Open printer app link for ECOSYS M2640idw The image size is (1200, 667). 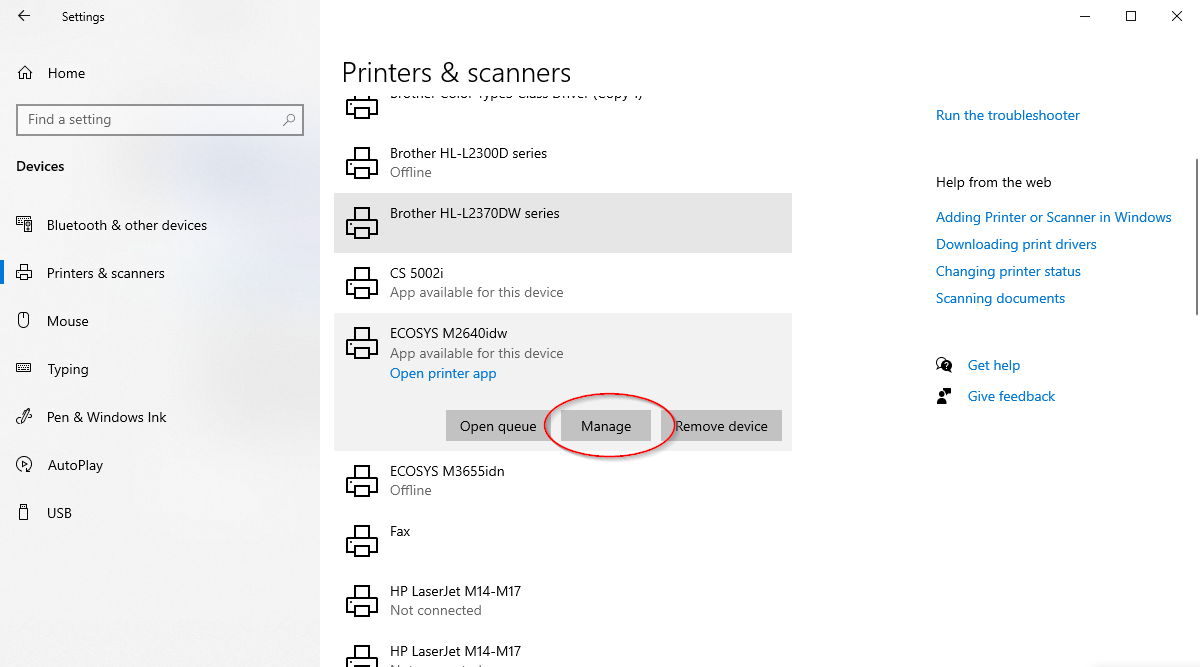[443, 373]
